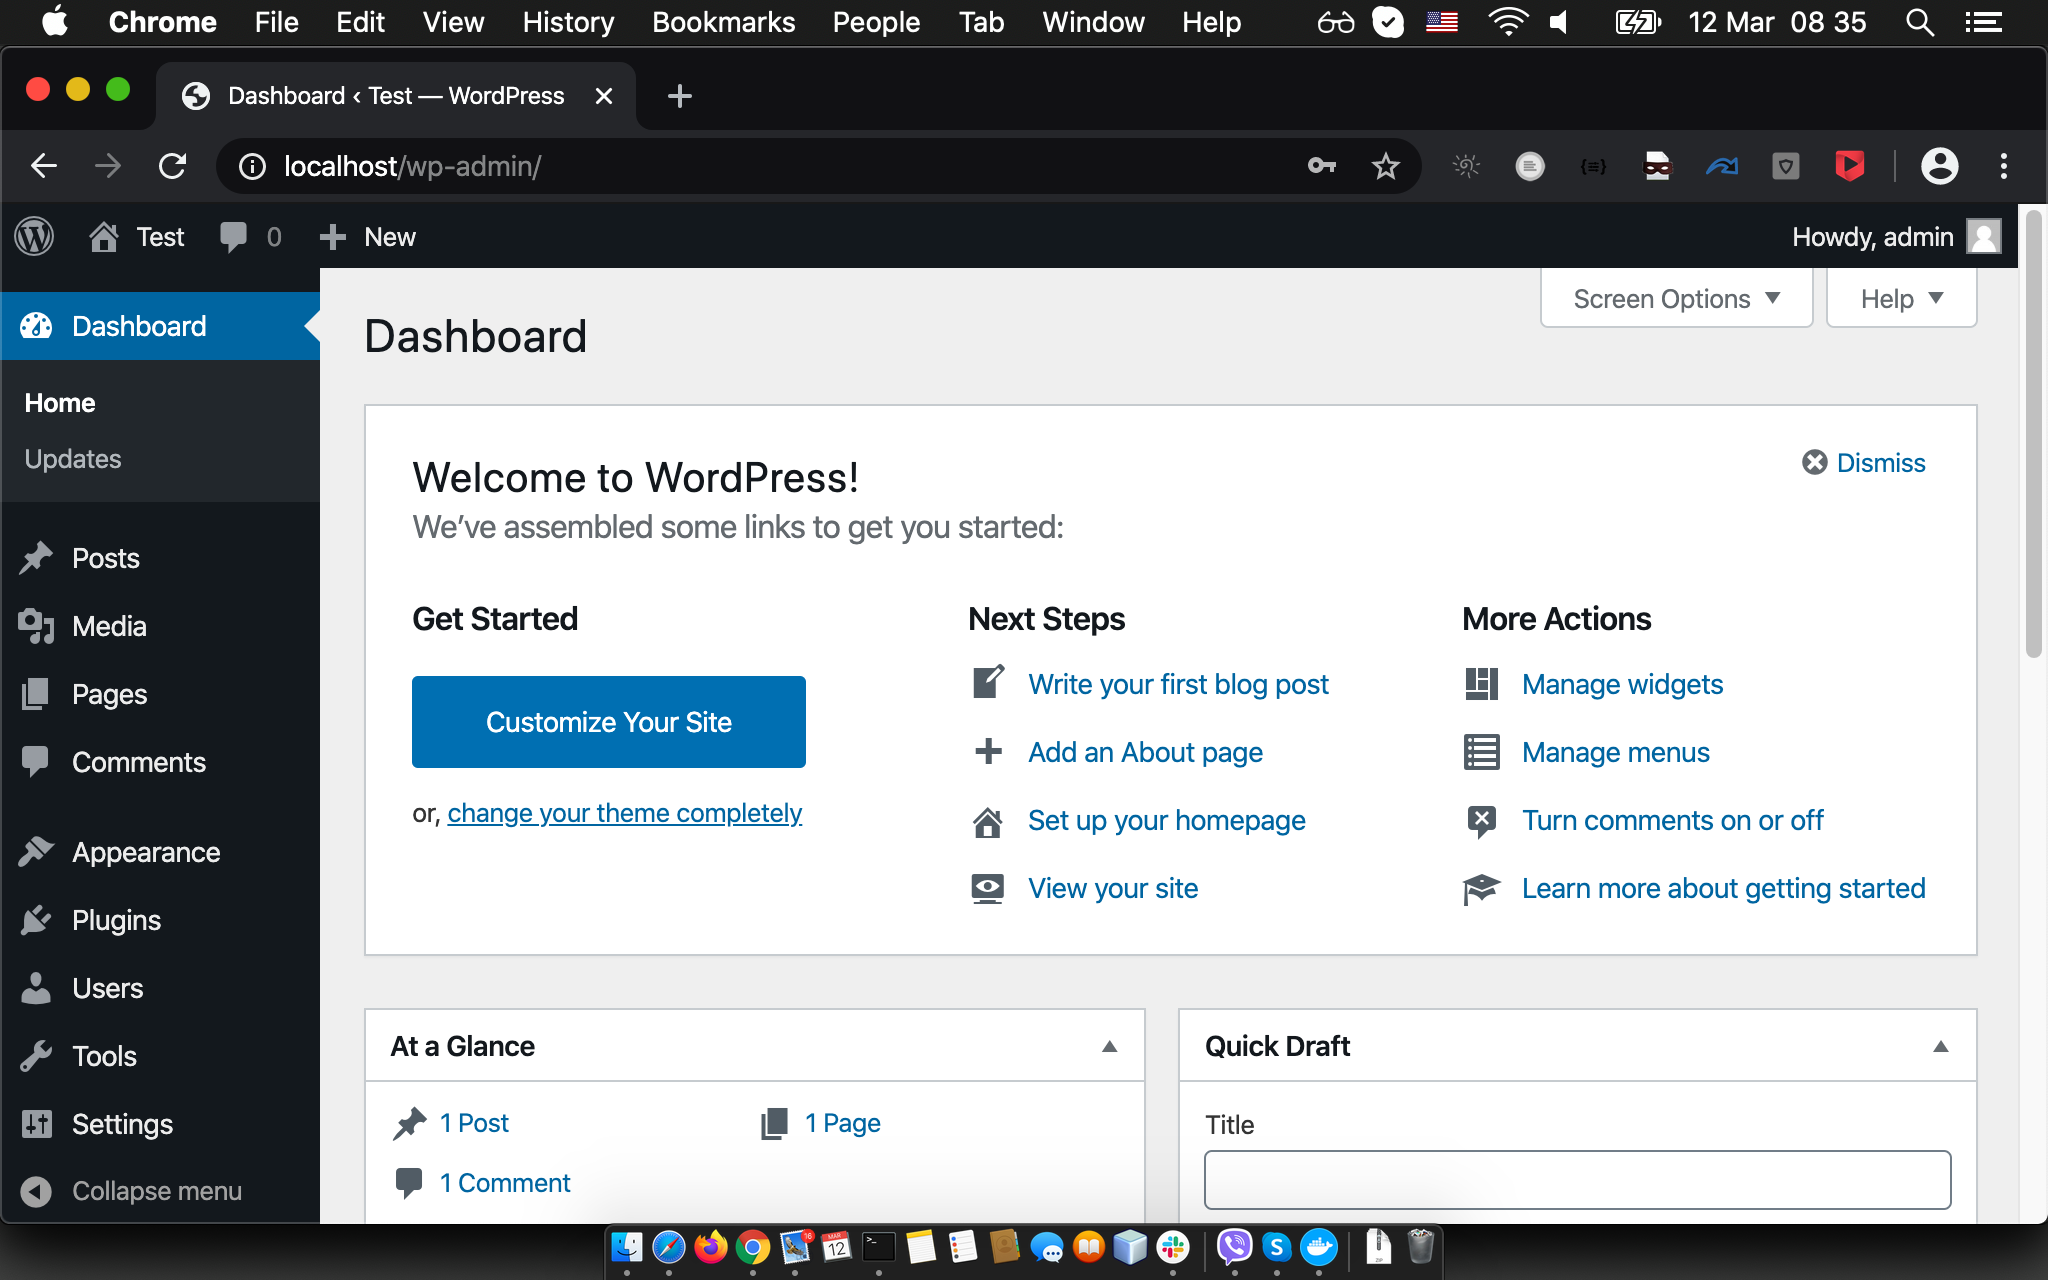Open comments via the speech bubble admin bar icon

(x=233, y=236)
